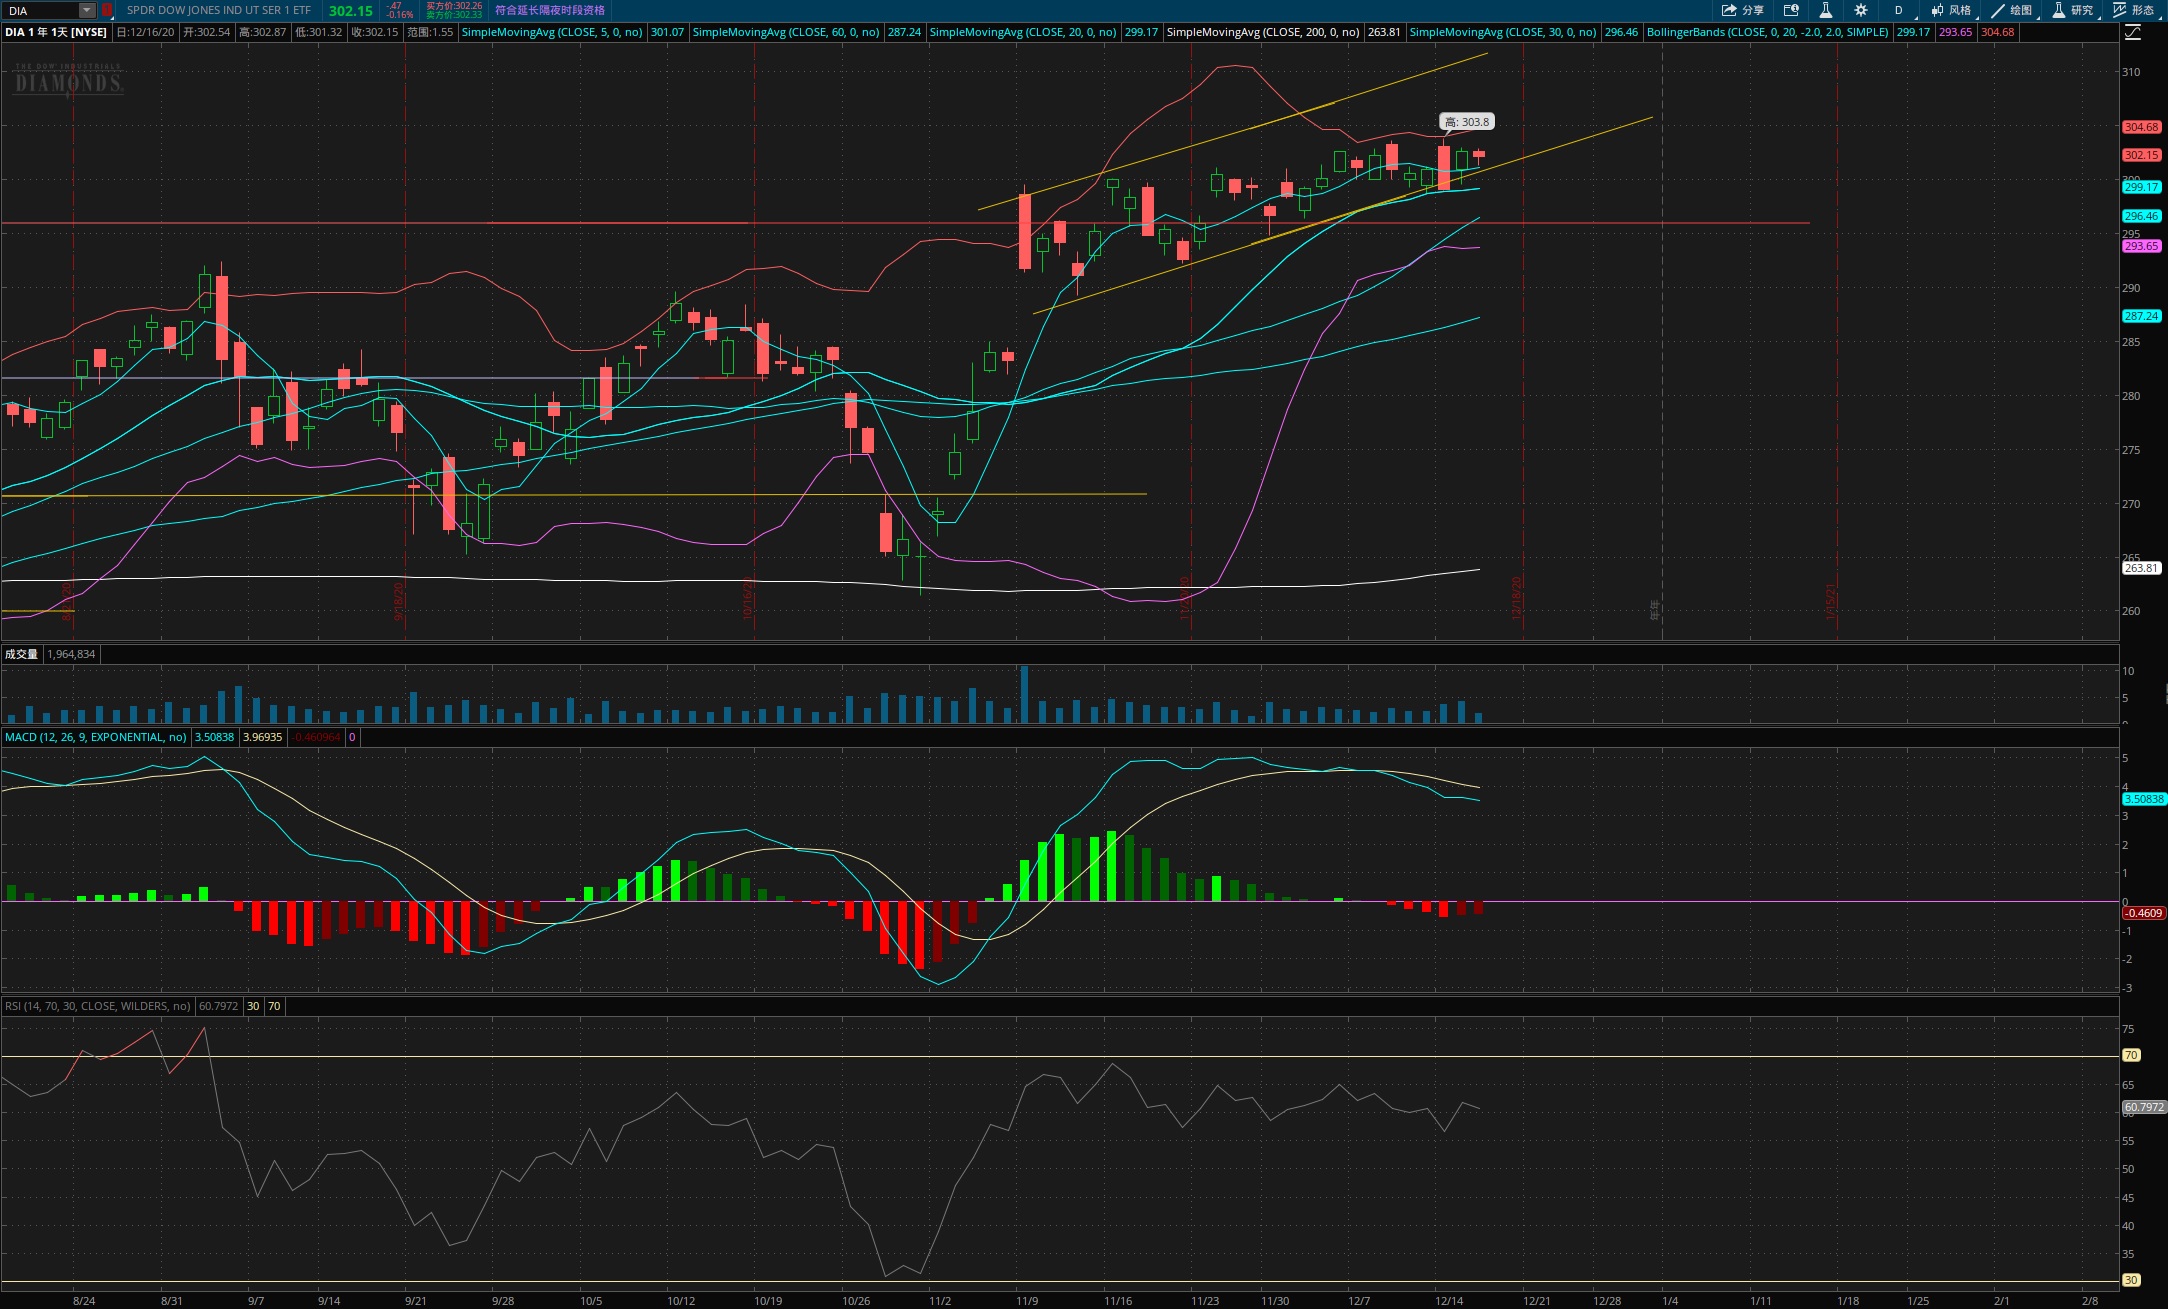Click the DIA symbol input field

(41, 10)
